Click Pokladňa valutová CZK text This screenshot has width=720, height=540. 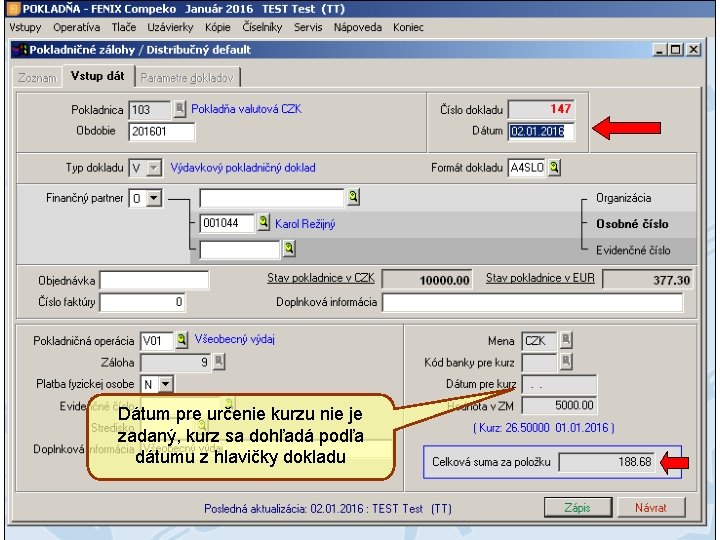[x=247, y=109]
